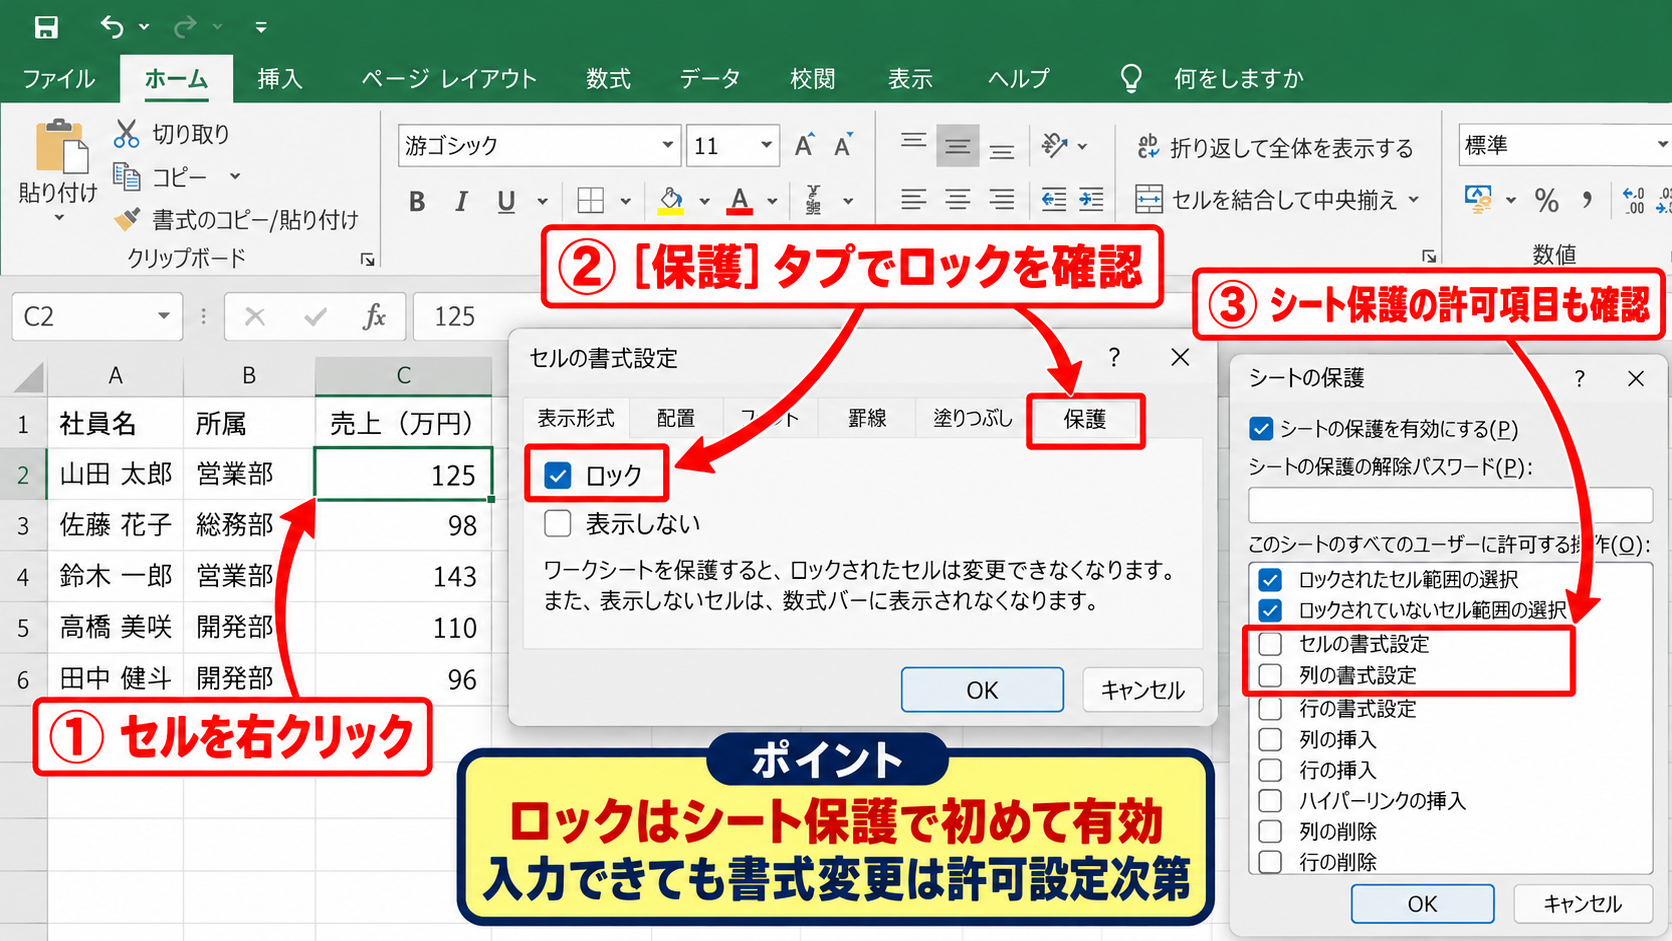Click the Undo arrow icon

112,27
